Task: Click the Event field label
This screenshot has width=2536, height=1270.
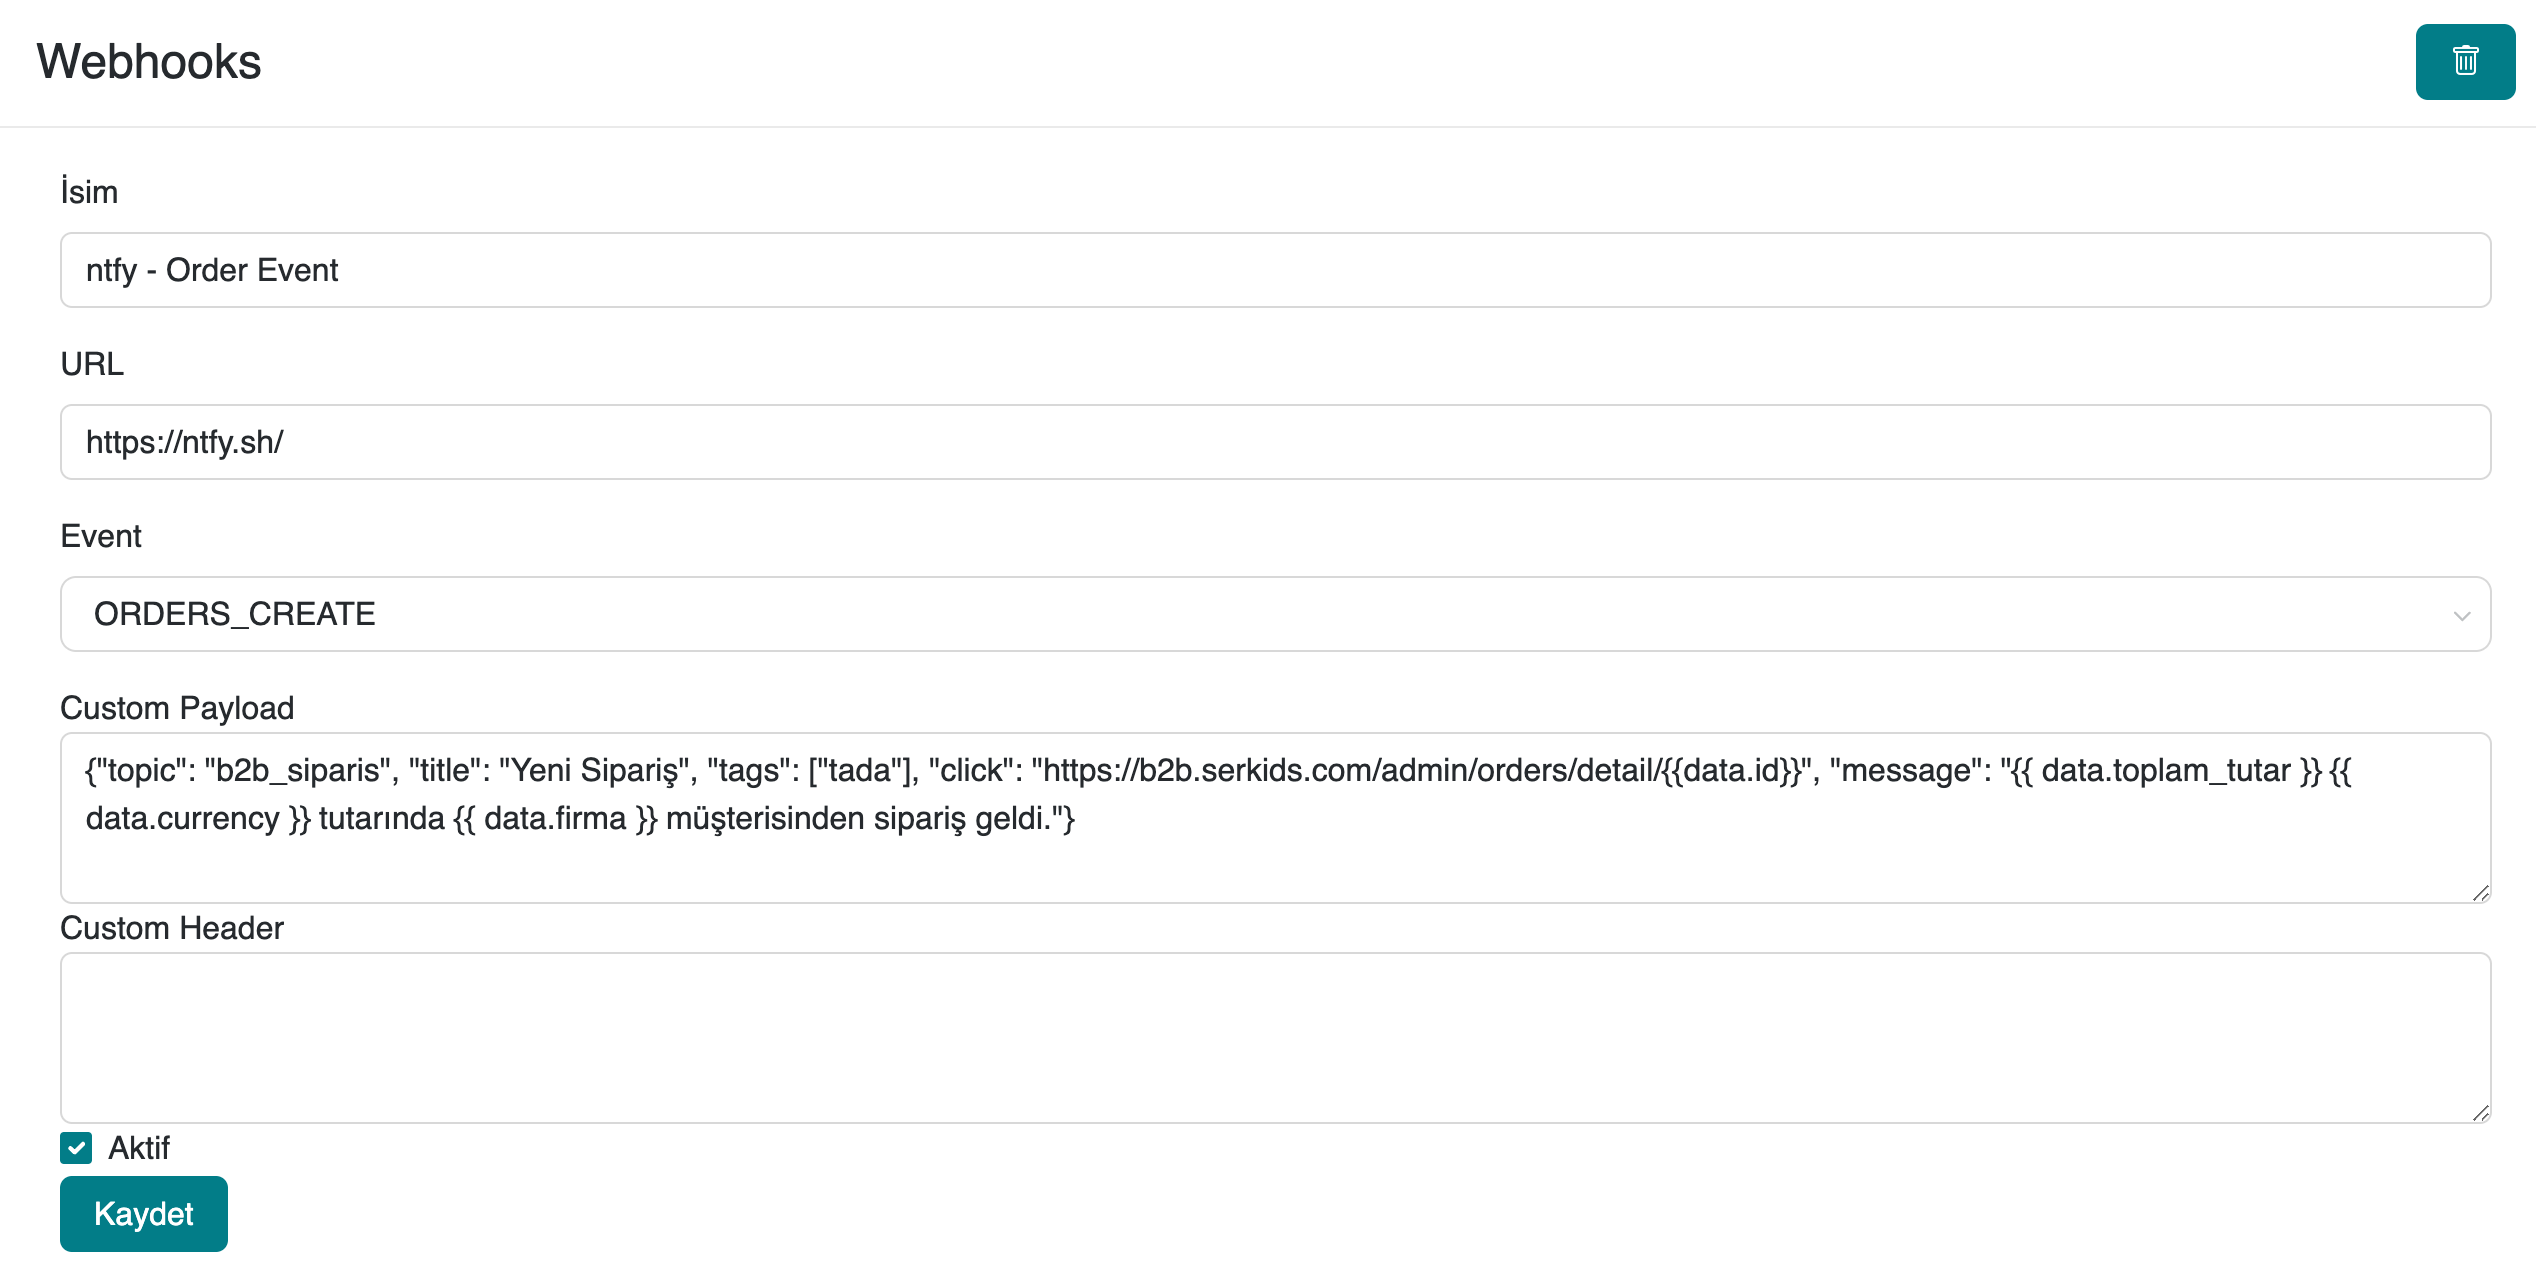Action: (x=101, y=536)
